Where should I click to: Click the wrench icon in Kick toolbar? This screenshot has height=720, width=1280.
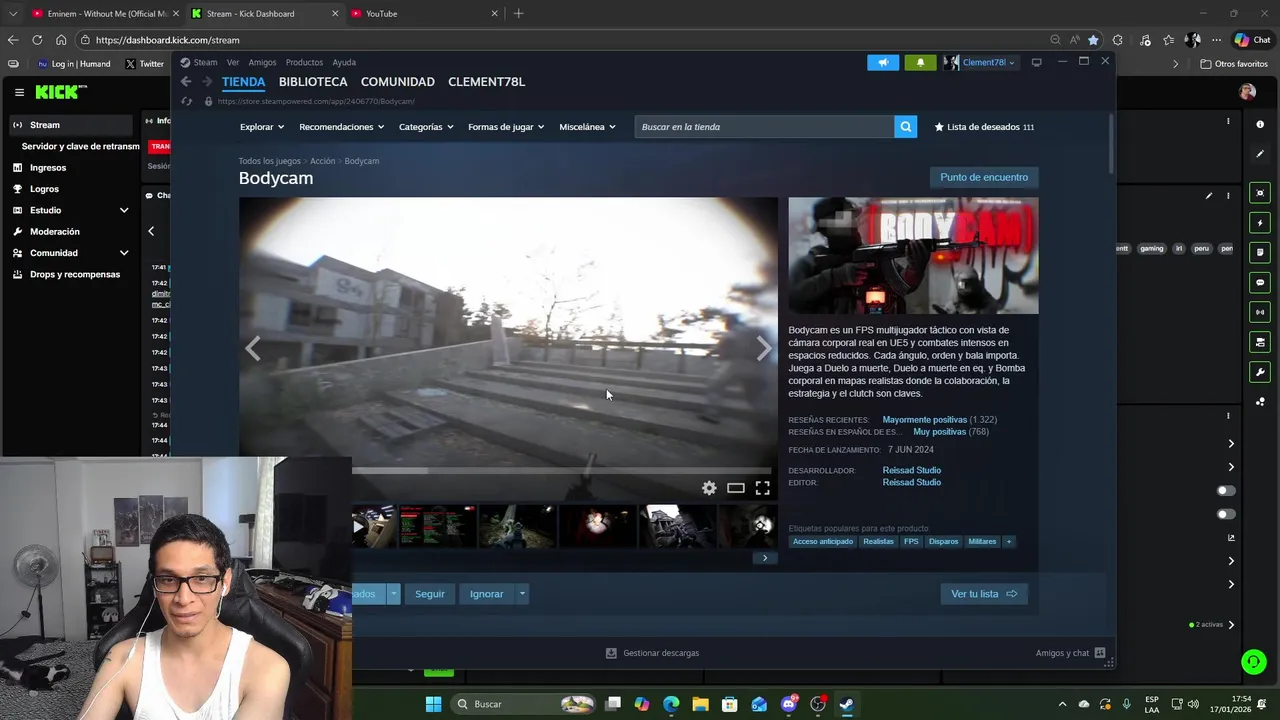[1260, 372]
